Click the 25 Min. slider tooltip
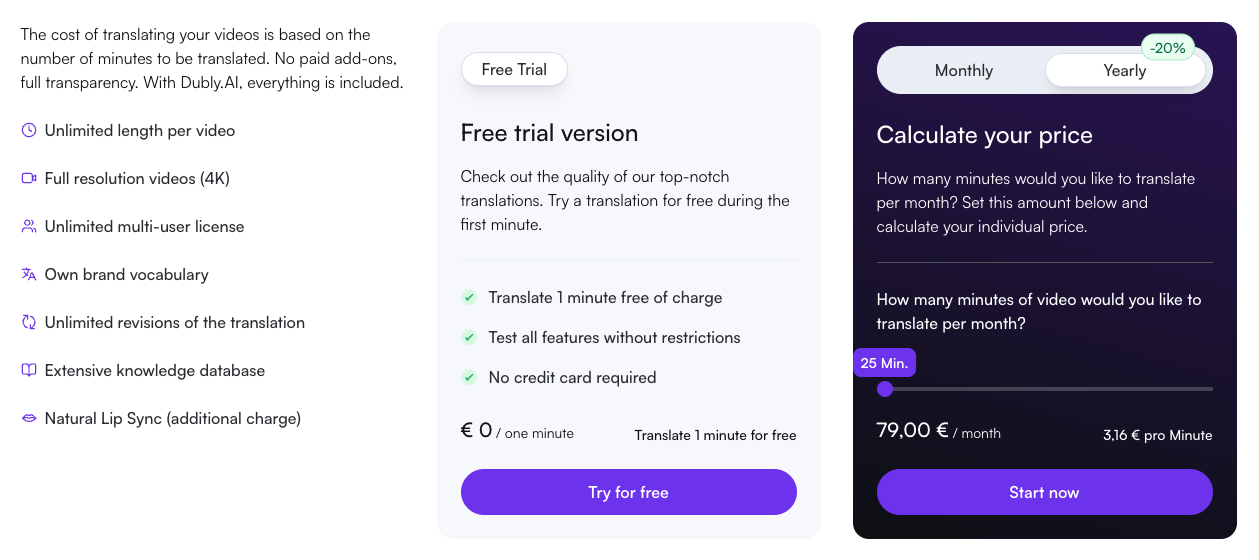The width and height of the screenshot is (1259, 560). (884, 363)
